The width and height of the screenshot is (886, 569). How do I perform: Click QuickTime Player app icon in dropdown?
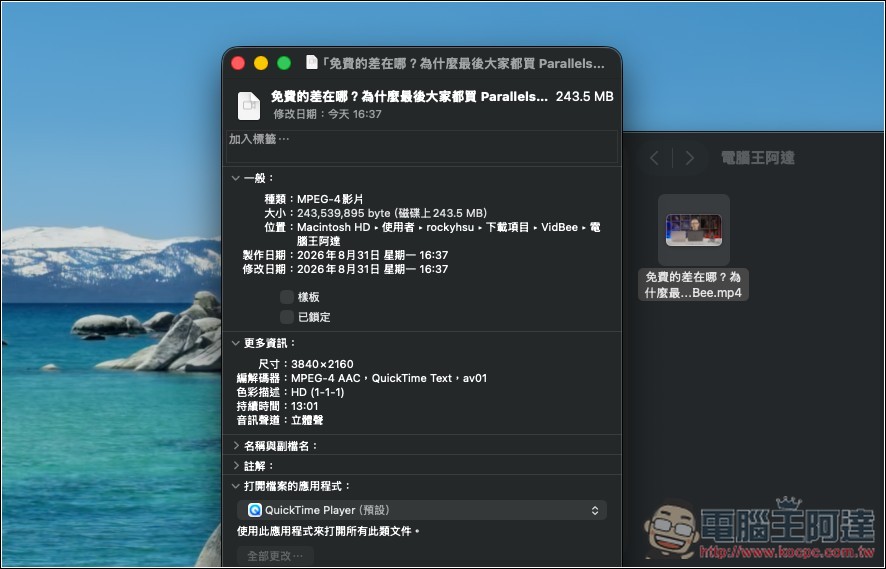[255, 510]
